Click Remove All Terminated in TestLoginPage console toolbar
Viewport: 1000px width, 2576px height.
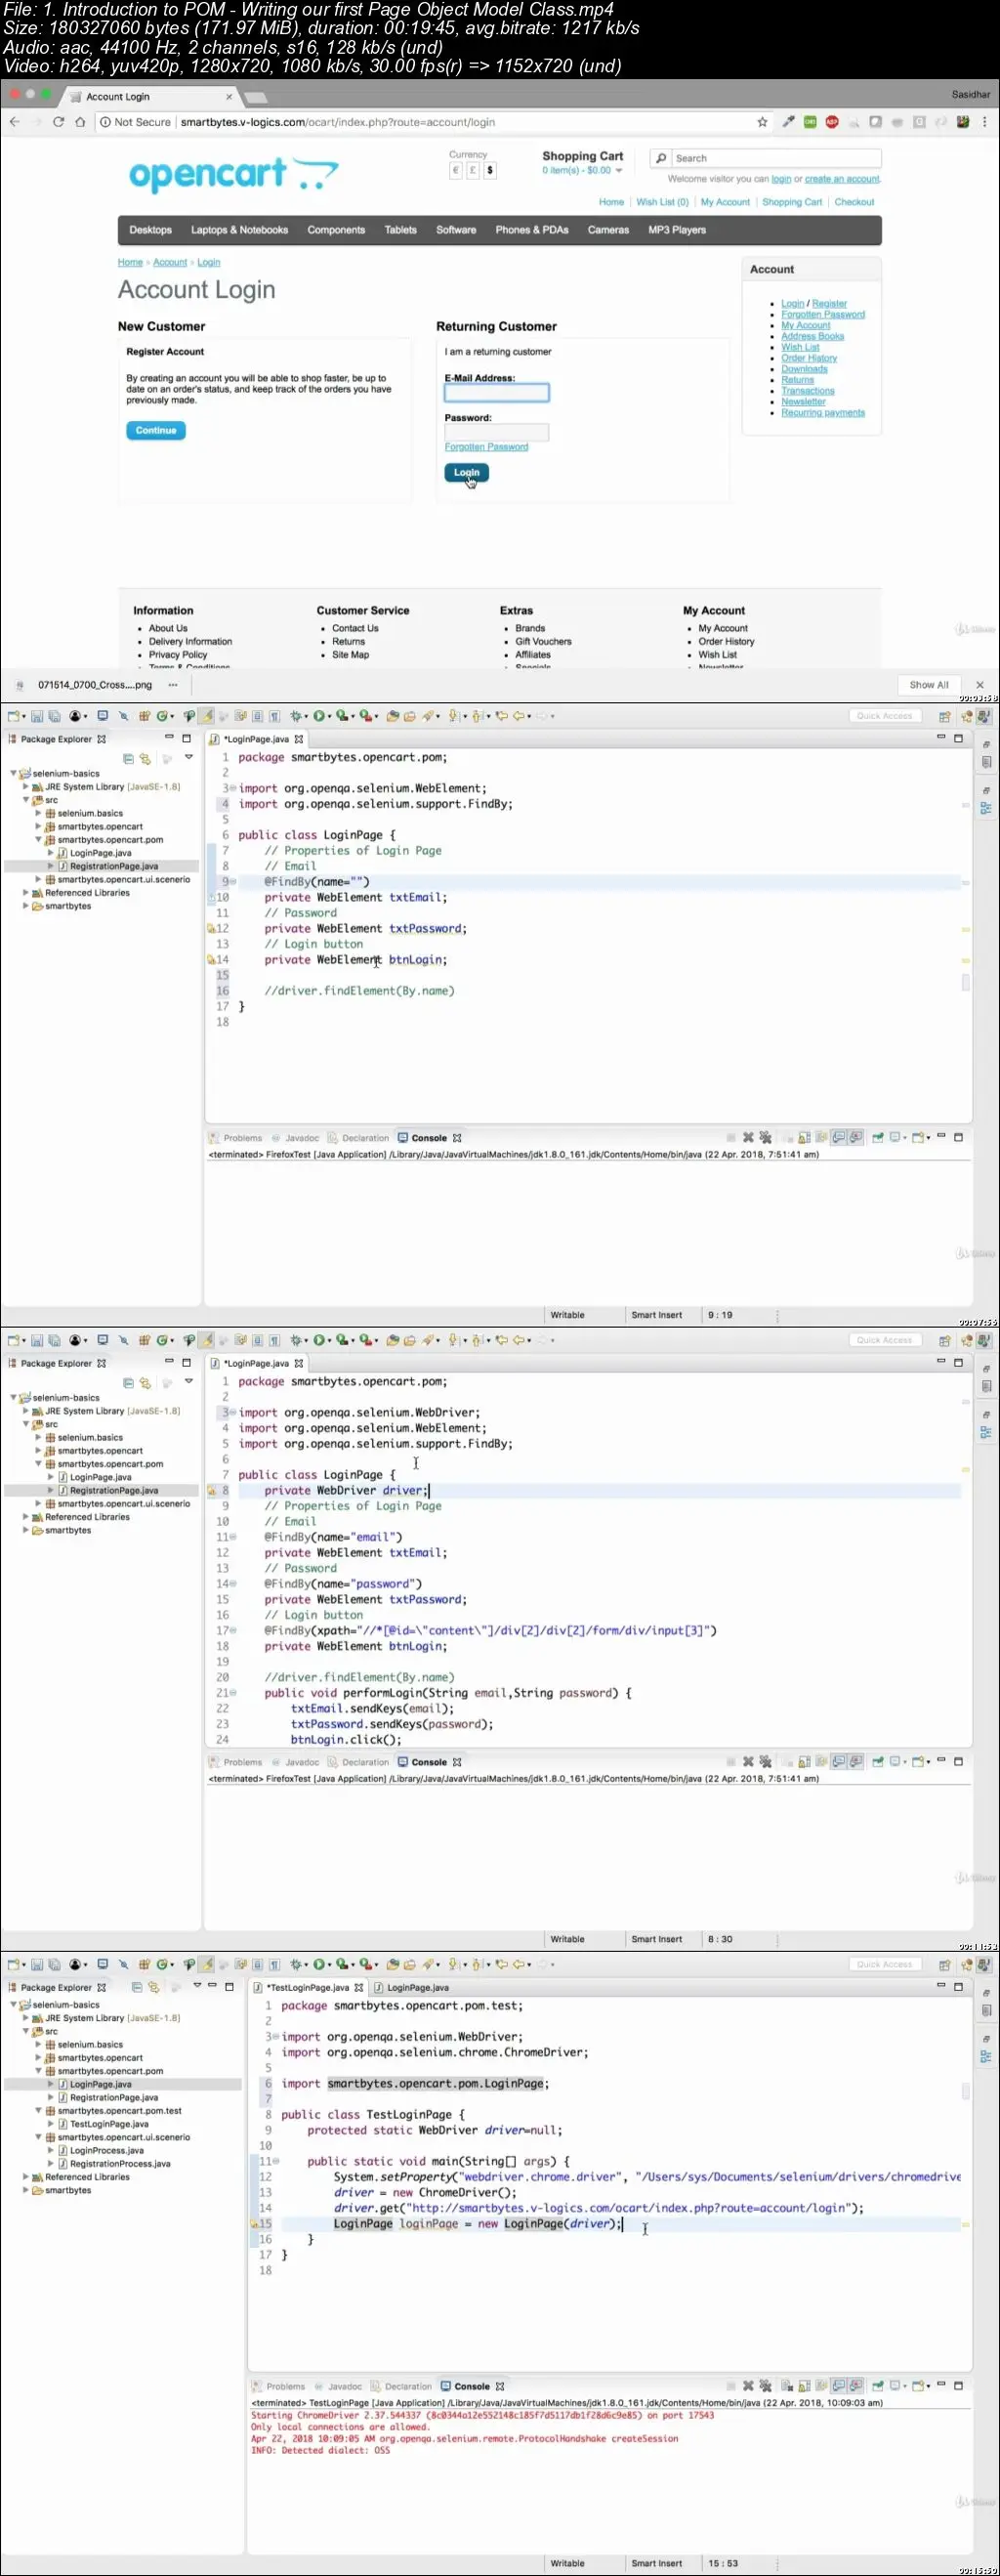click(765, 2386)
